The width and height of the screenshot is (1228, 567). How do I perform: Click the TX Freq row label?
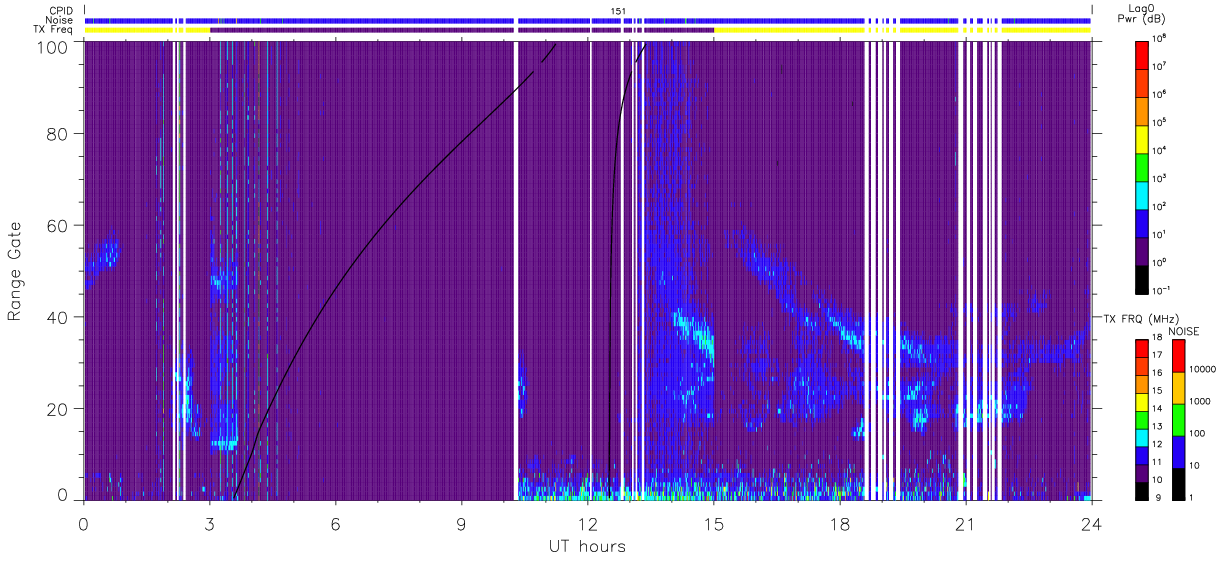point(52,30)
